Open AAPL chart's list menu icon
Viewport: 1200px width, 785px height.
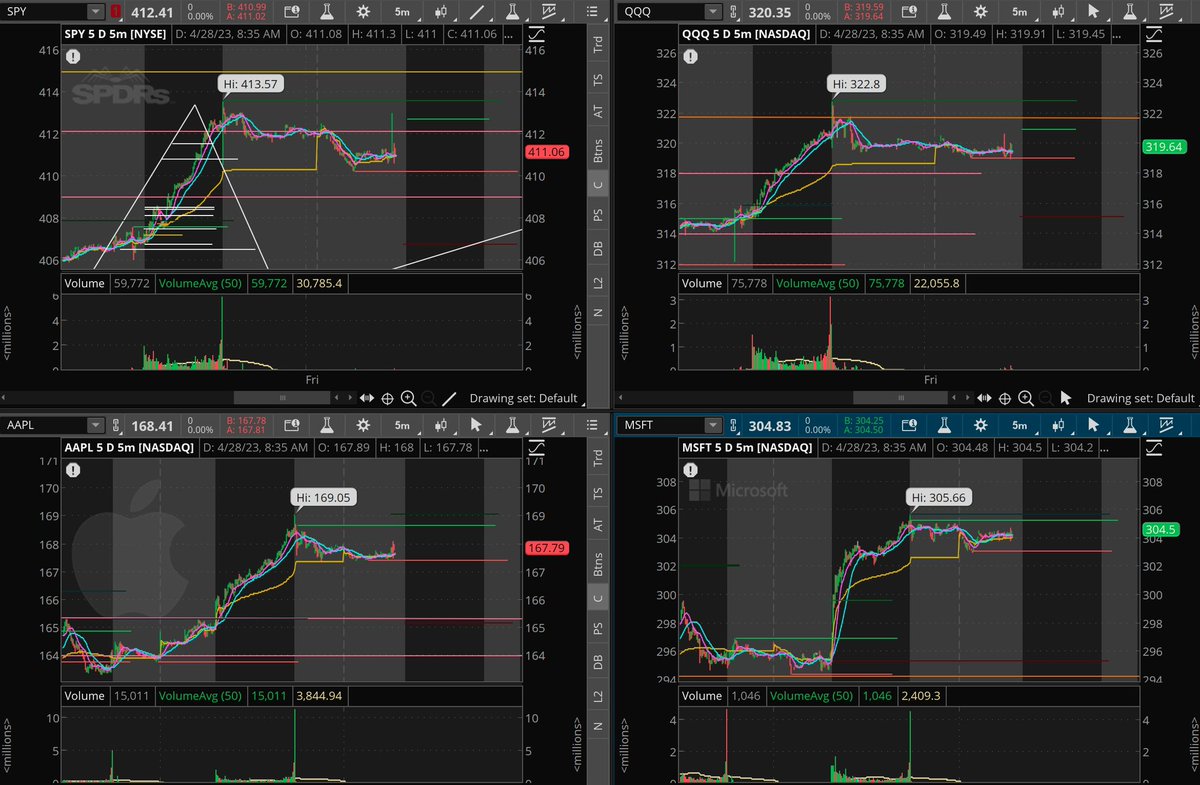[594, 424]
